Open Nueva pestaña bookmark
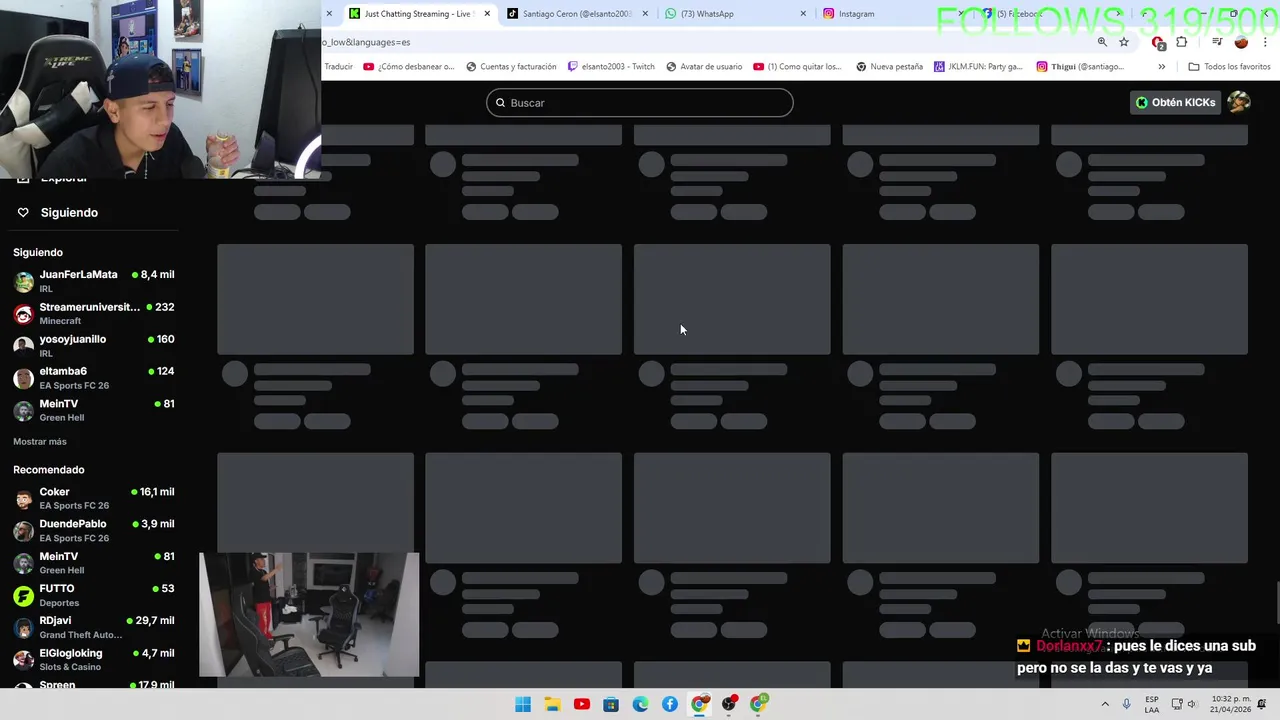The height and width of the screenshot is (720, 1280). point(888,67)
